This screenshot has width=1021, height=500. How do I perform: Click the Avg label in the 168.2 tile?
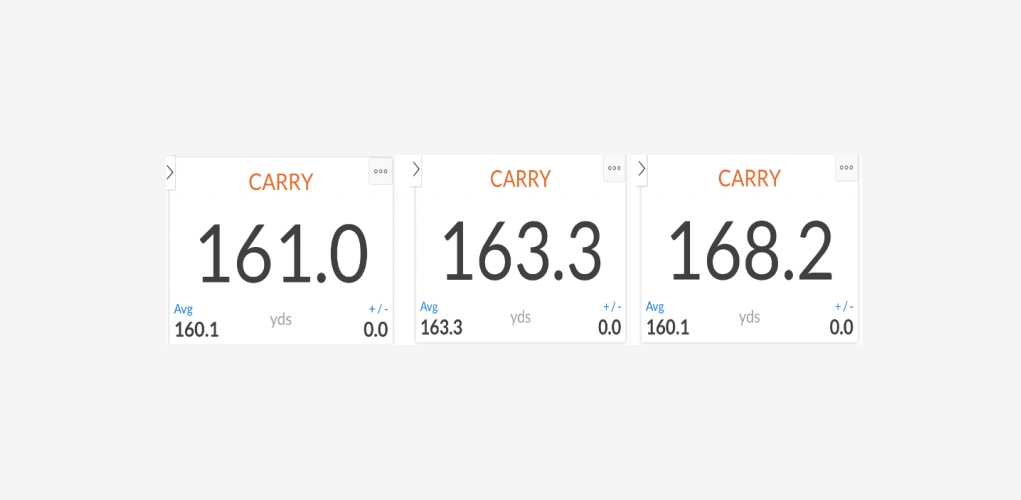point(655,307)
